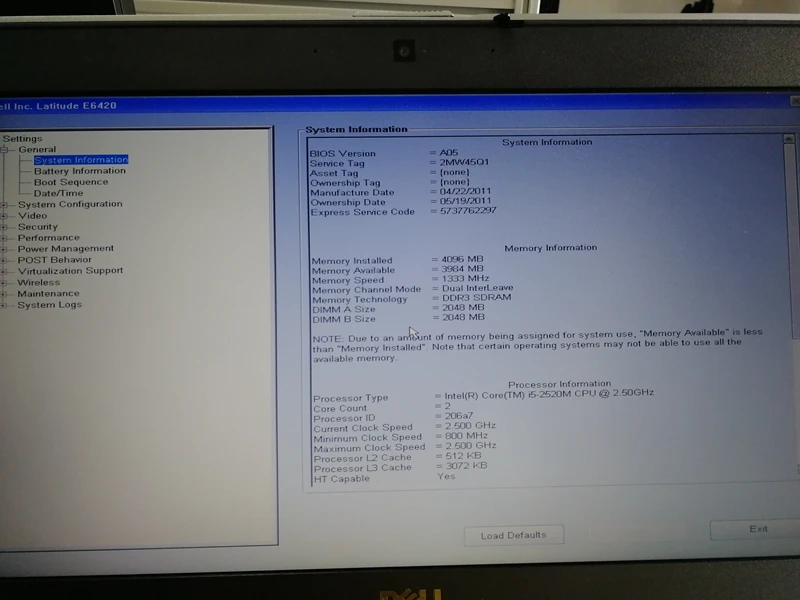
Task: Click Processor L3 Cache value 3072 KB
Action: pos(466,465)
